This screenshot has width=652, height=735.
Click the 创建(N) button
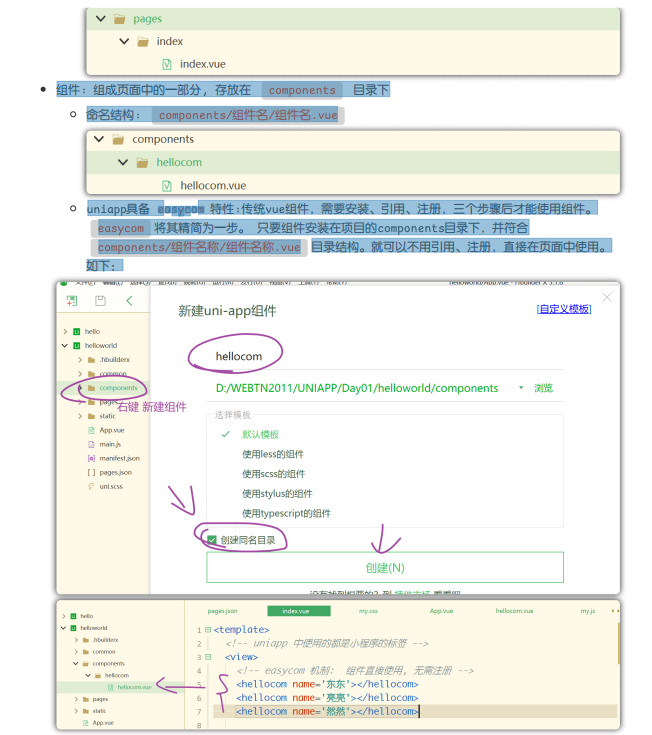385,568
